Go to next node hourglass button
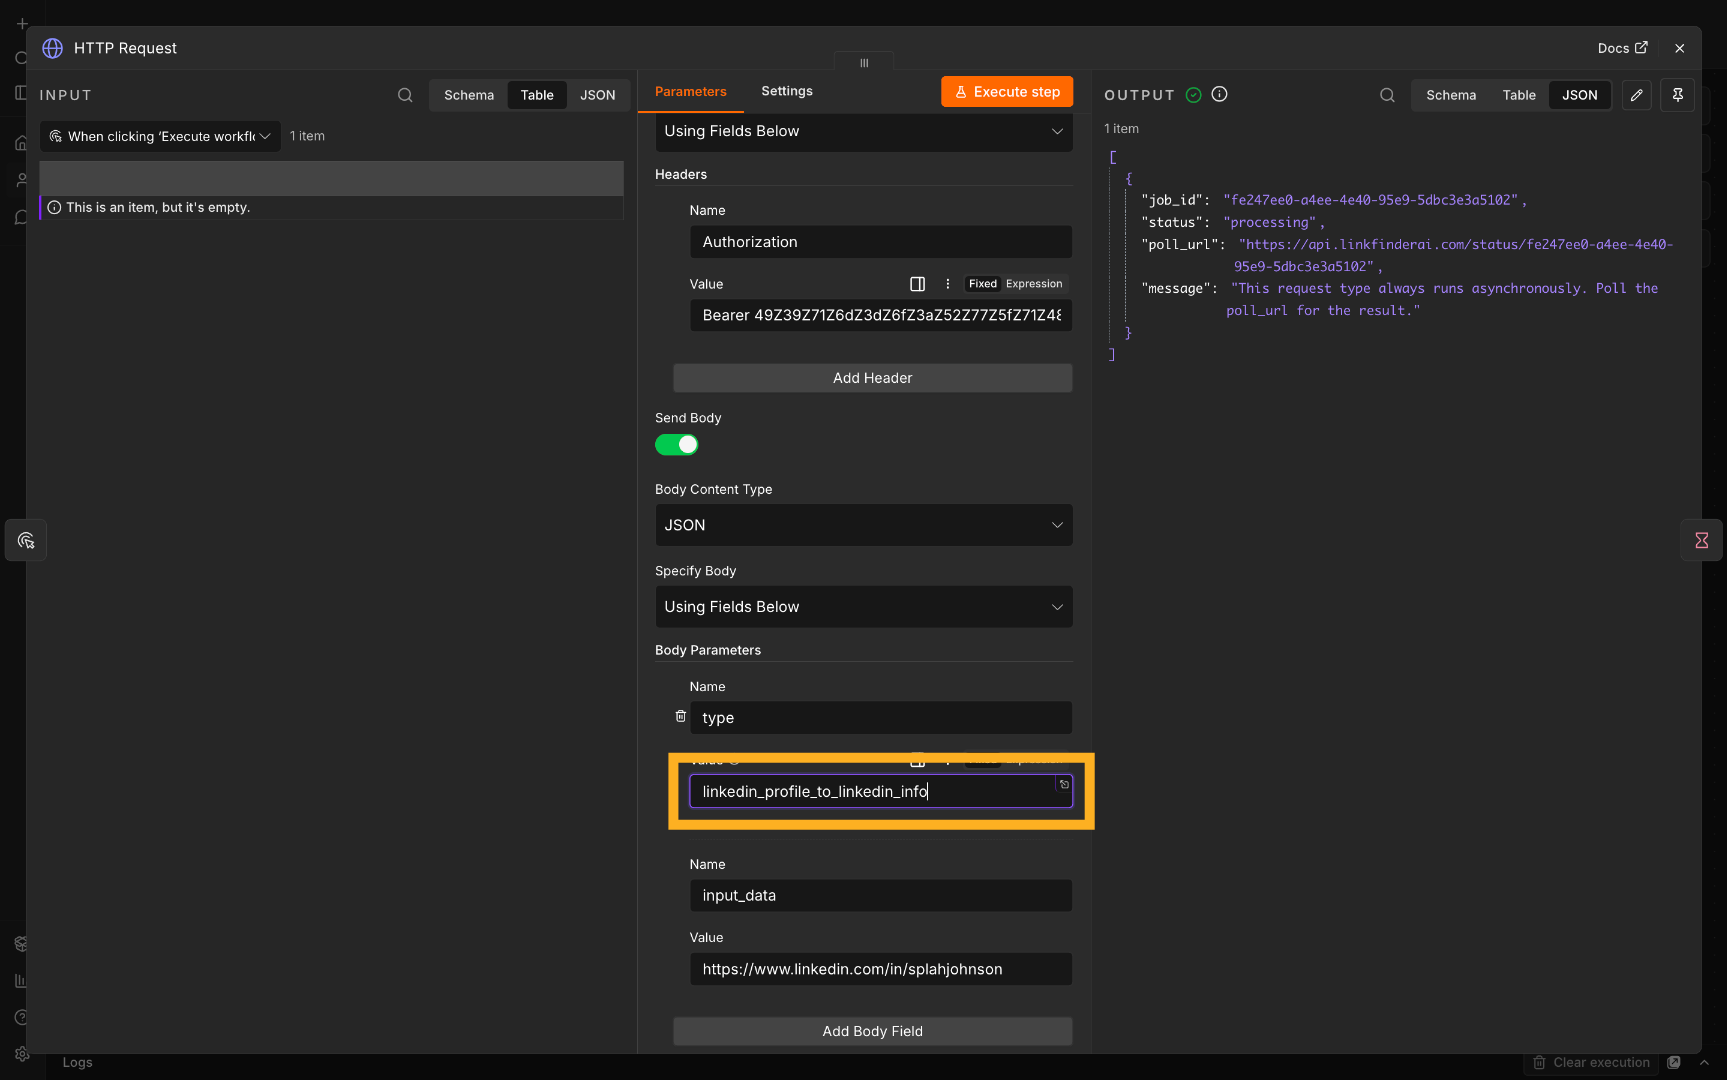Screen dimensions: 1727x1080 (1701, 541)
